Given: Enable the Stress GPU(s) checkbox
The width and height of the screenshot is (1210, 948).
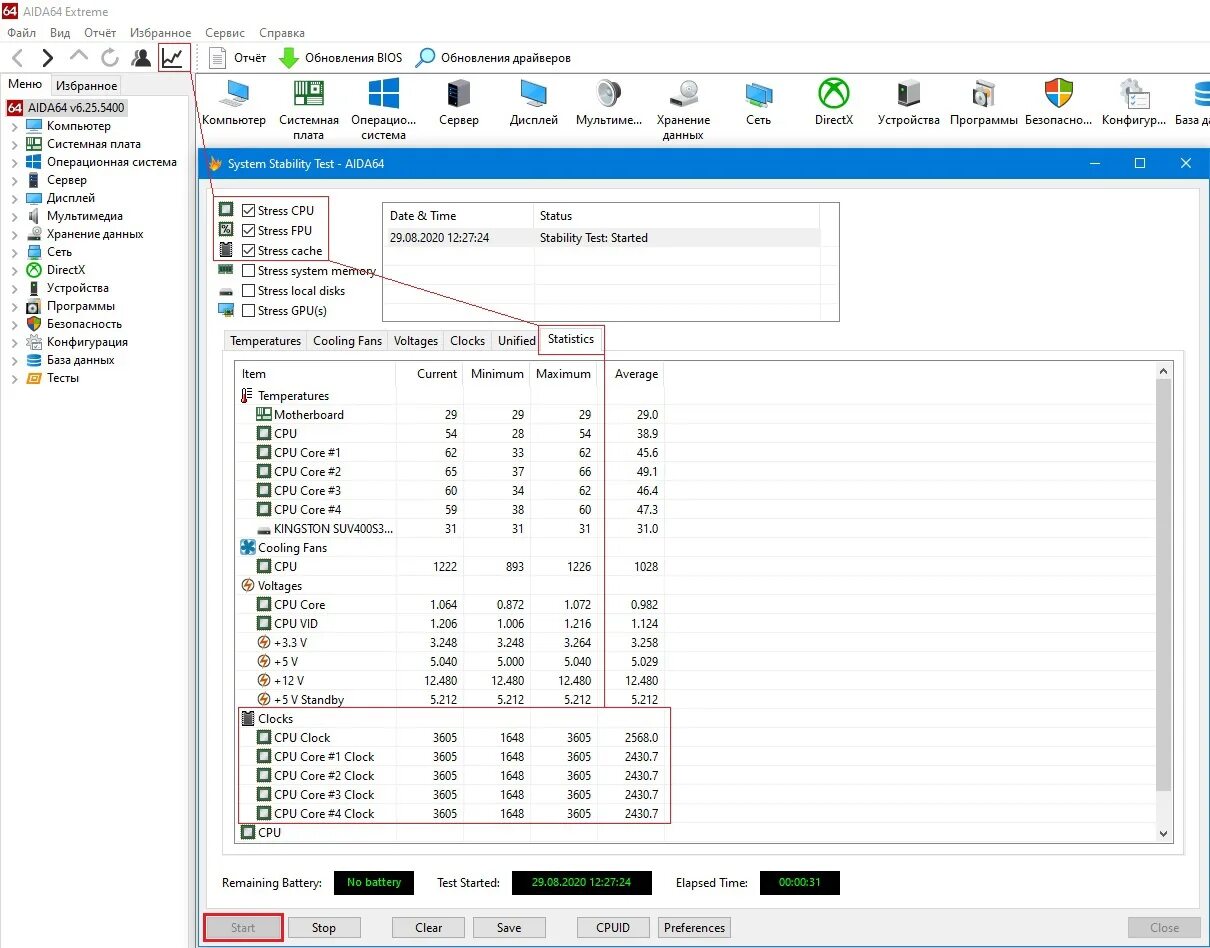Looking at the screenshot, I should click(x=249, y=311).
